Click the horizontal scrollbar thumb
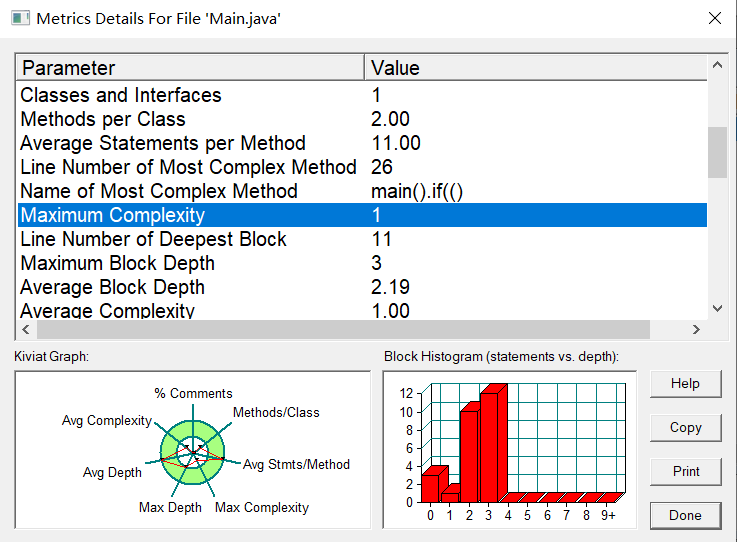The width and height of the screenshot is (737, 542). click(x=344, y=330)
